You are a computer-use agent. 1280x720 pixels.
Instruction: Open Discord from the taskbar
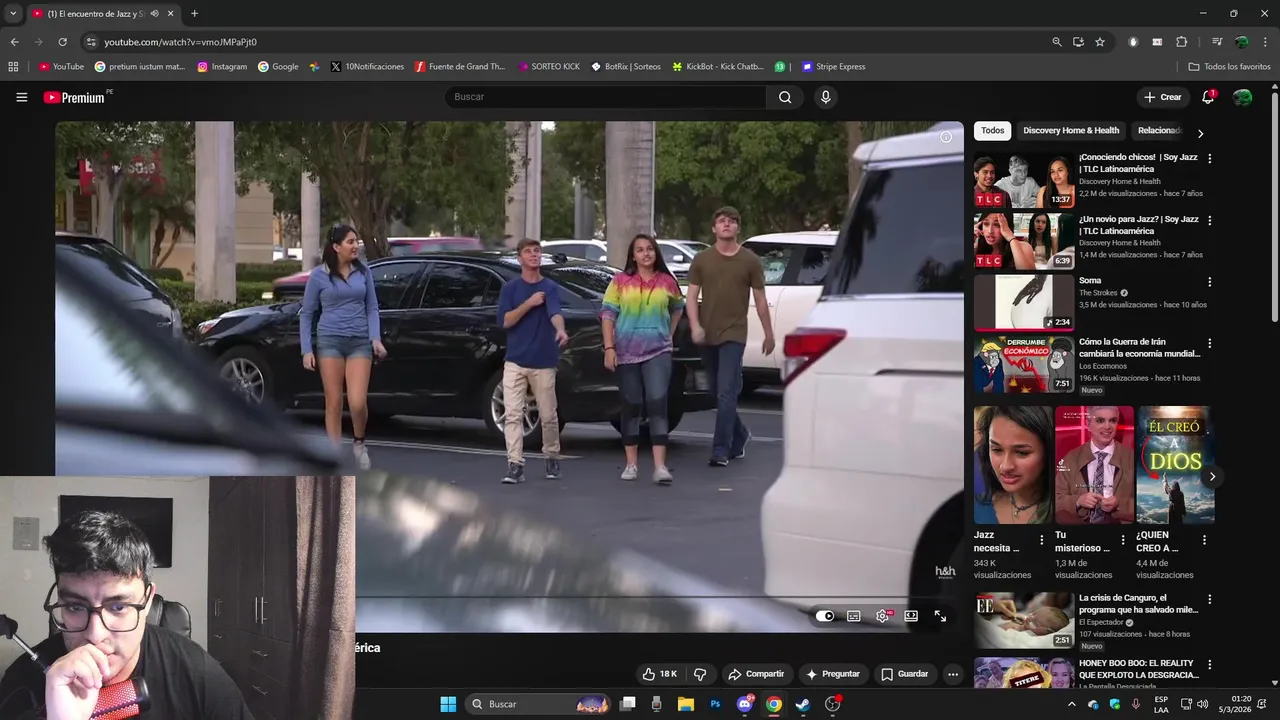pos(745,704)
